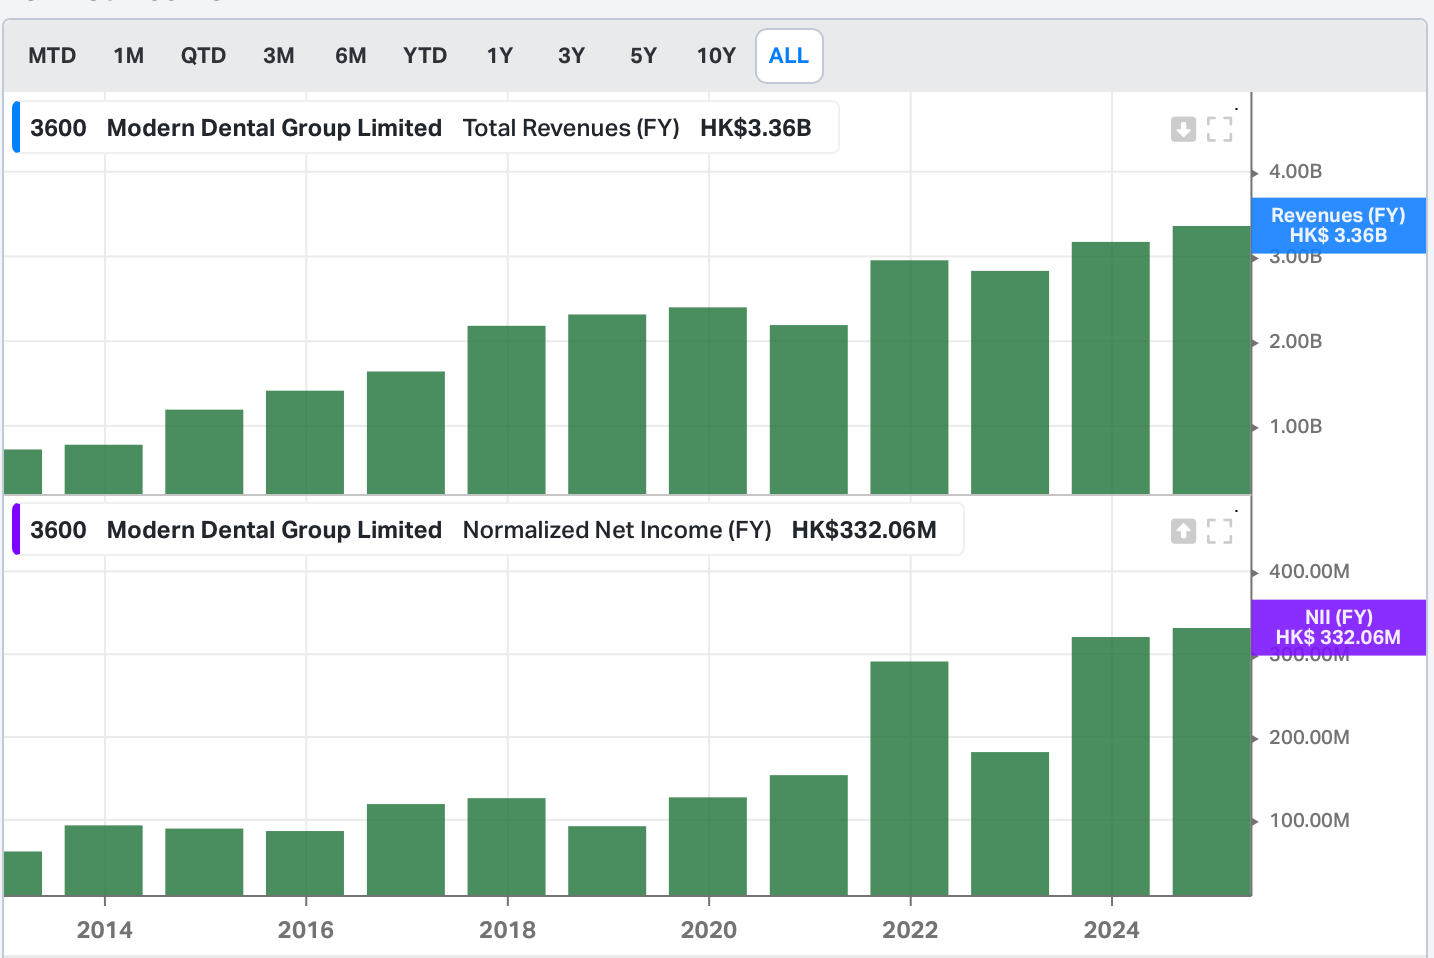Screen dimensions: 1434x958
Task: Switch to the QTD range
Action: coord(203,56)
